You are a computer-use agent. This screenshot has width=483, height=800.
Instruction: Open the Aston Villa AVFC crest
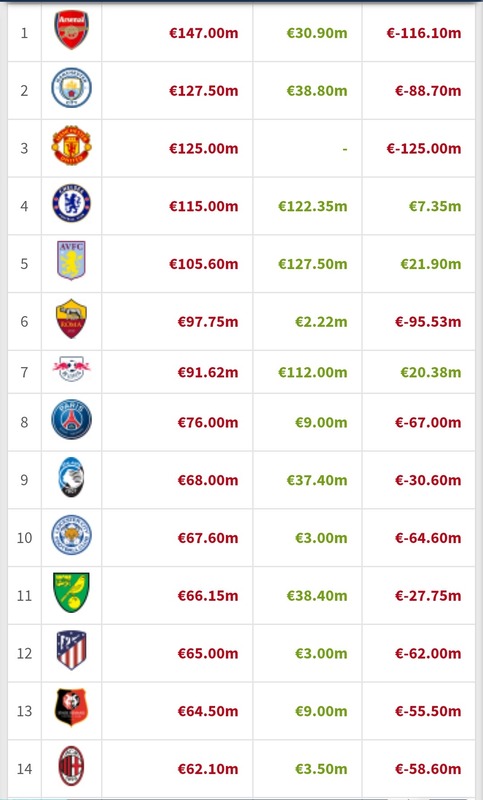point(71,260)
